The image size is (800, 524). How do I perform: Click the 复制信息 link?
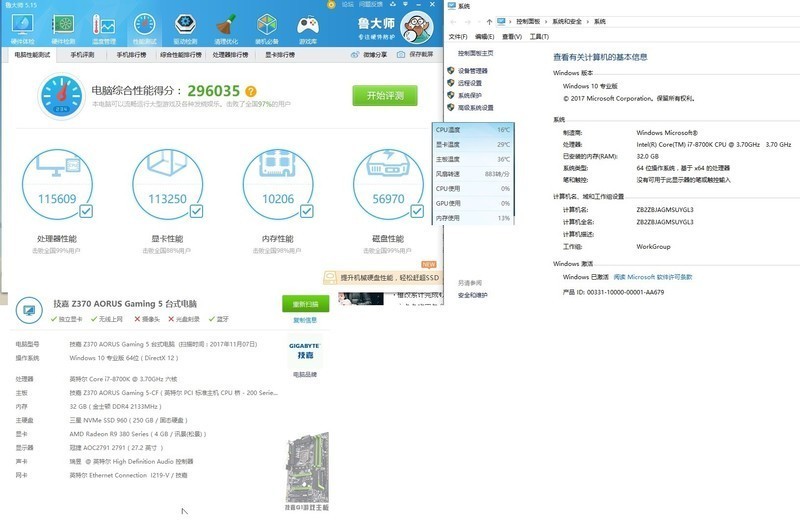tap(305, 320)
